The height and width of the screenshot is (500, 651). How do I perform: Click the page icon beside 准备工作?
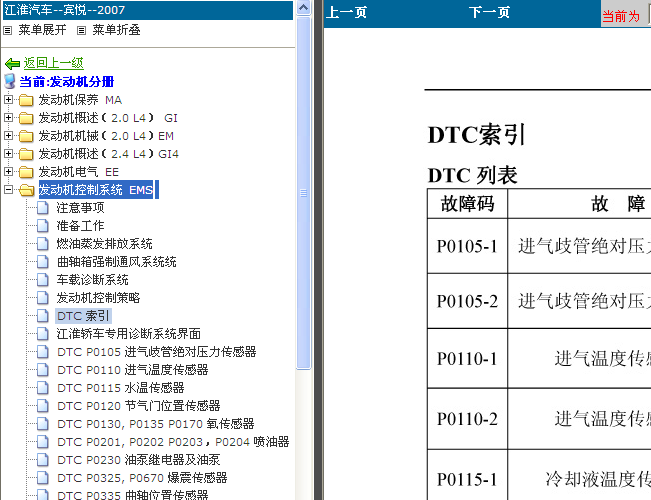(x=42, y=225)
